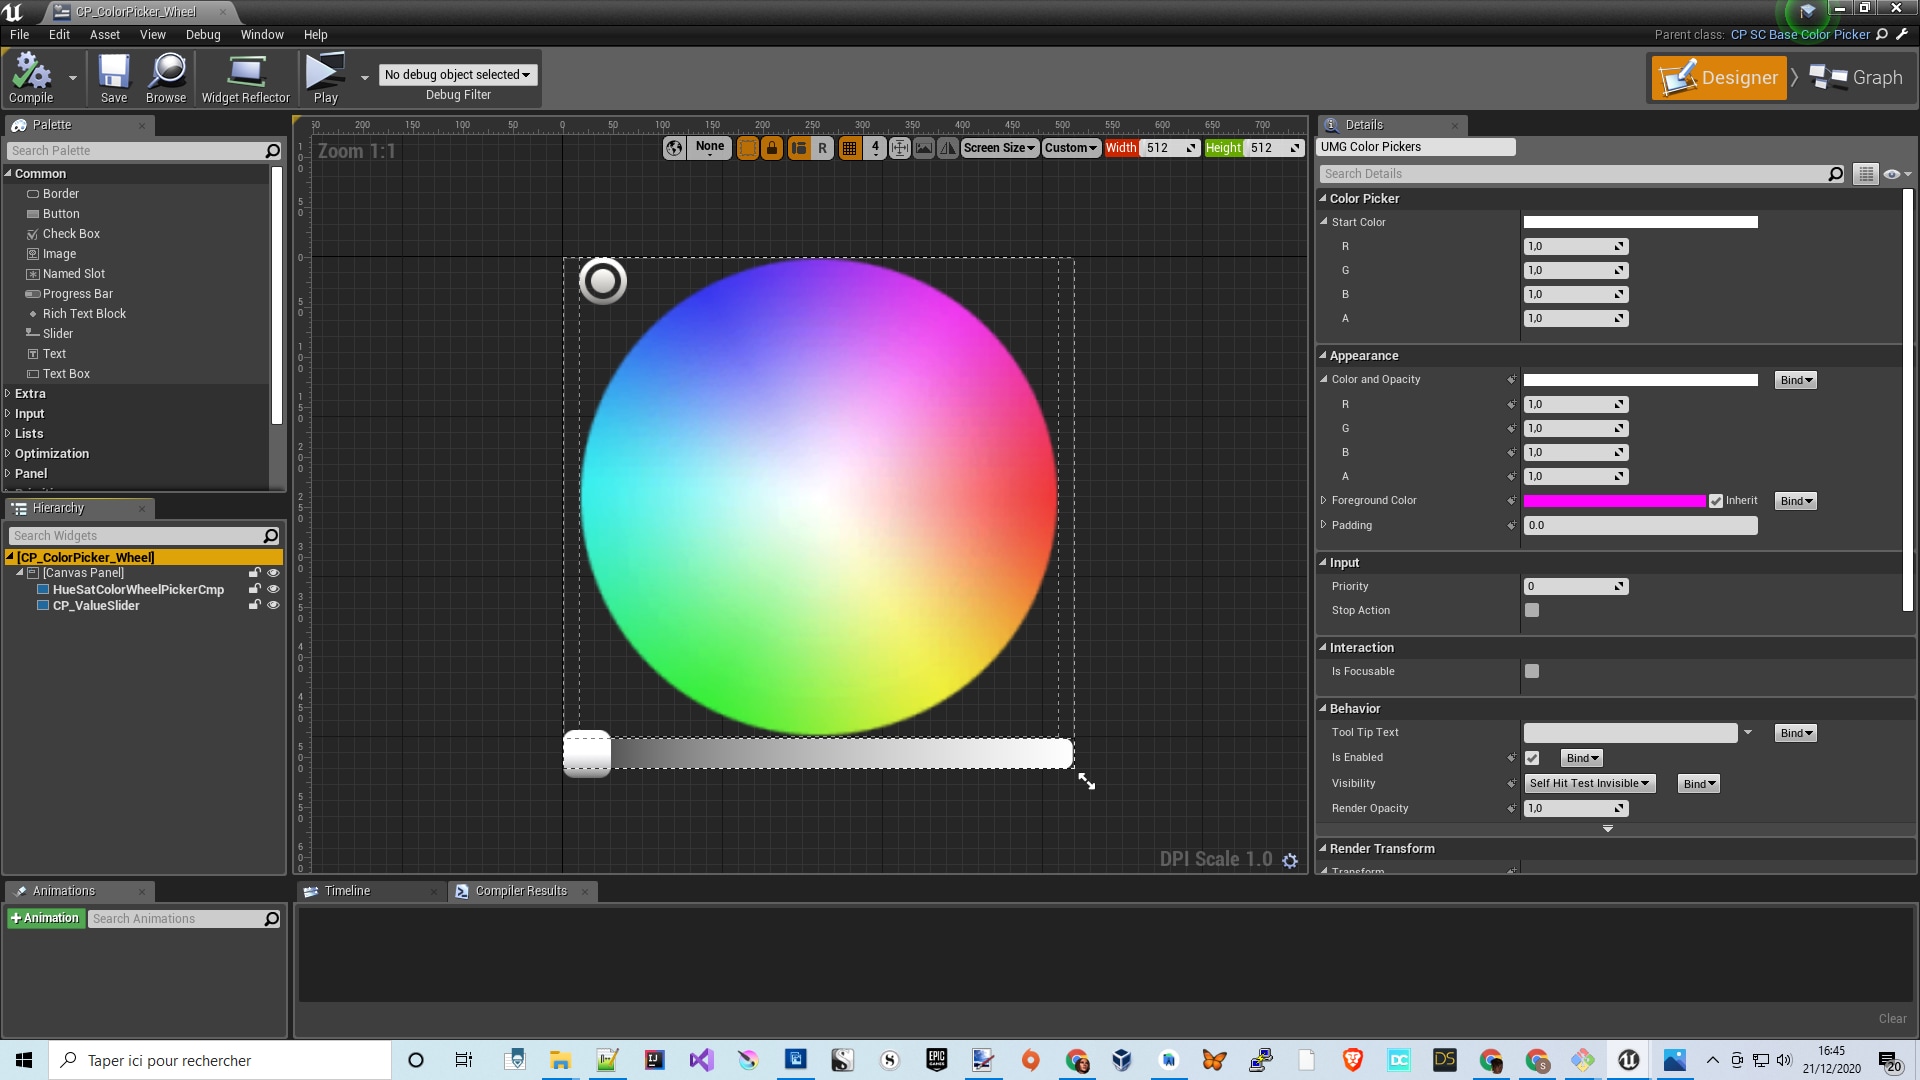Toggle the Inherit checkbox for Foreground Color
Viewport: 1920px width, 1080px height.
click(x=1716, y=500)
